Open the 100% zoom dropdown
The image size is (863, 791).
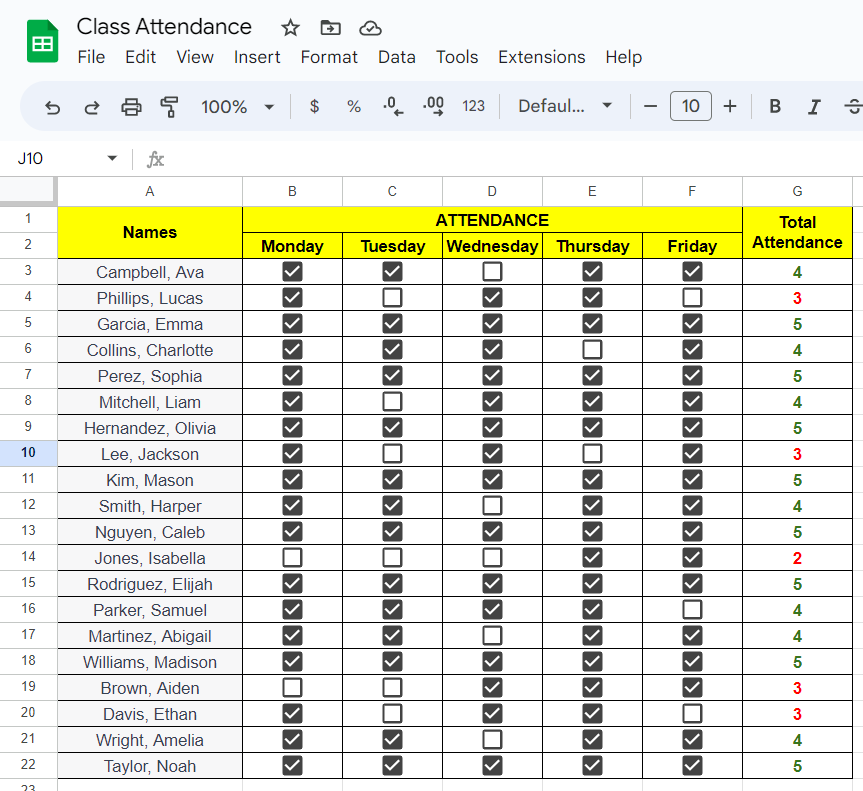click(237, 107)
